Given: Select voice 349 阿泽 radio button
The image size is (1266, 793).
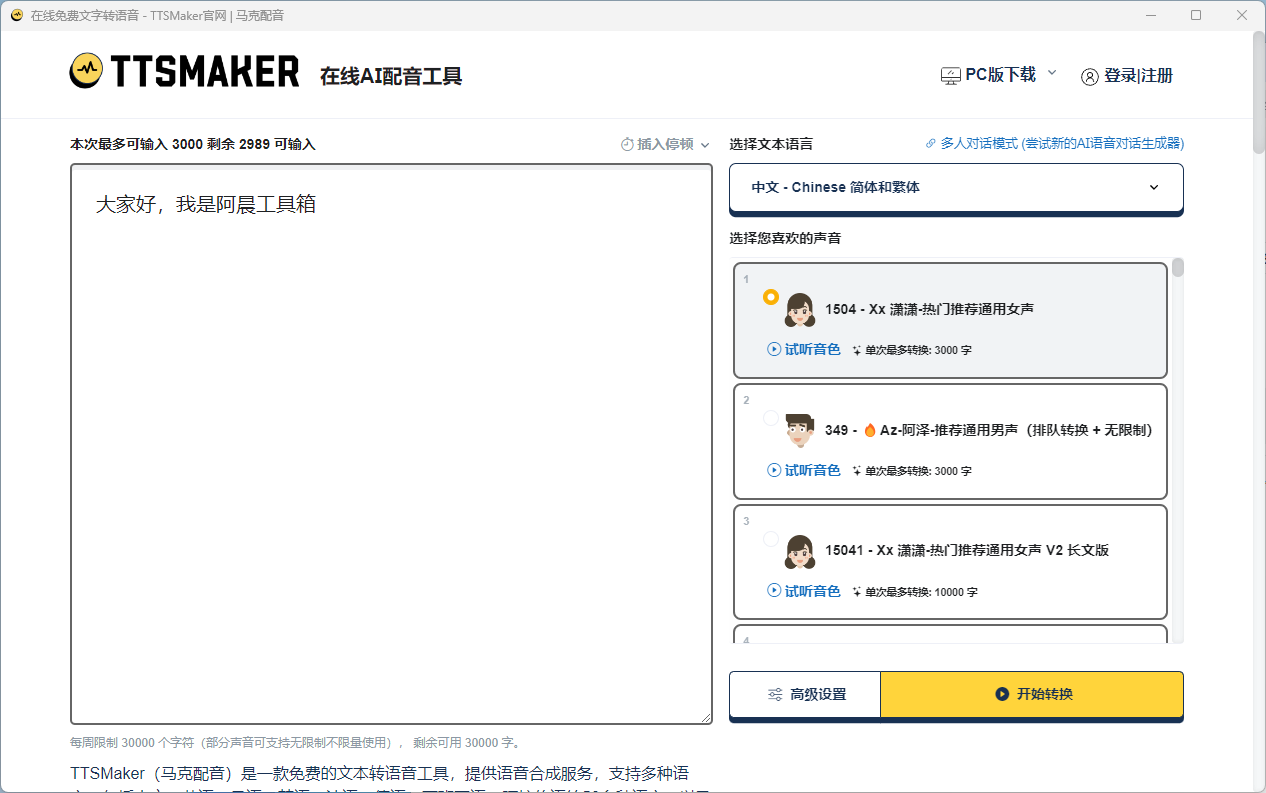Looking at the screenshot, I should click(x=771, y=418).
